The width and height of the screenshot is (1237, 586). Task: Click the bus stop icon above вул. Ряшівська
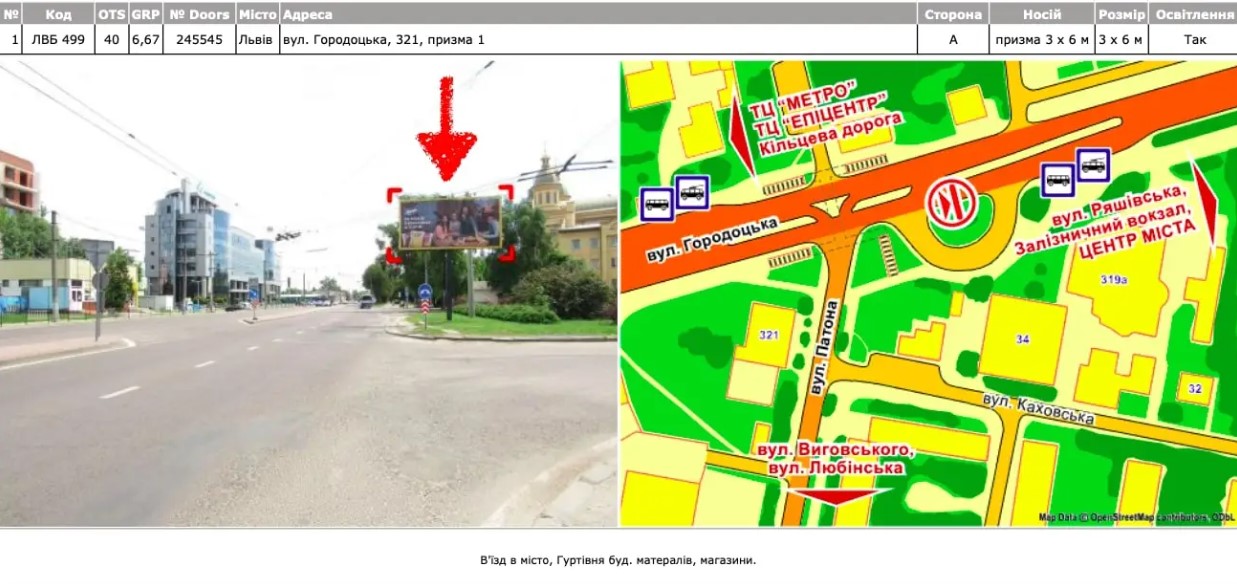tap(1057, 179)
